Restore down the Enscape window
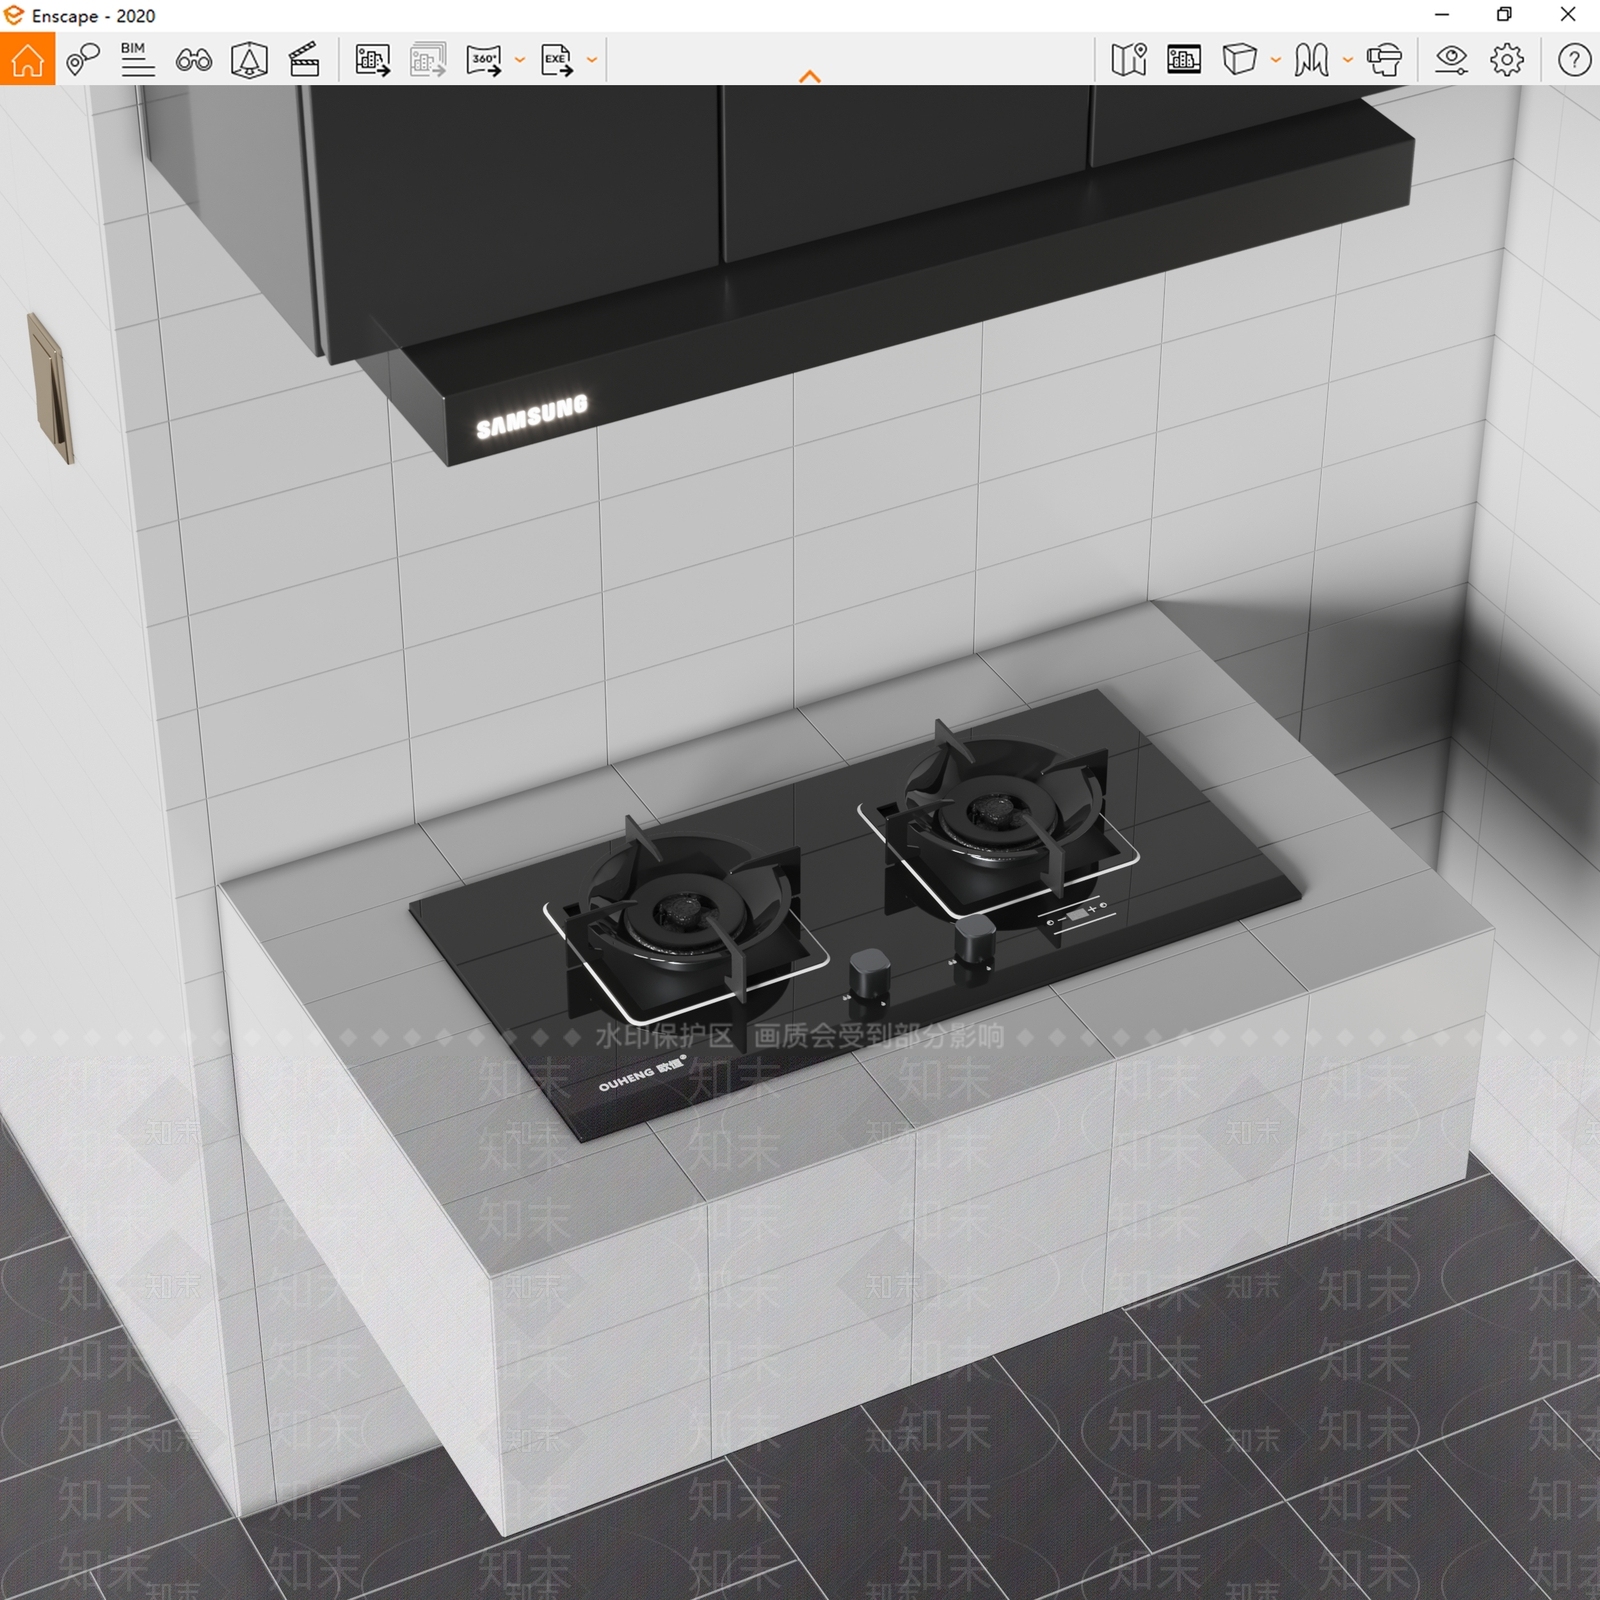This screenshot has width=1600, height=1600. (x=1504, y=15)
